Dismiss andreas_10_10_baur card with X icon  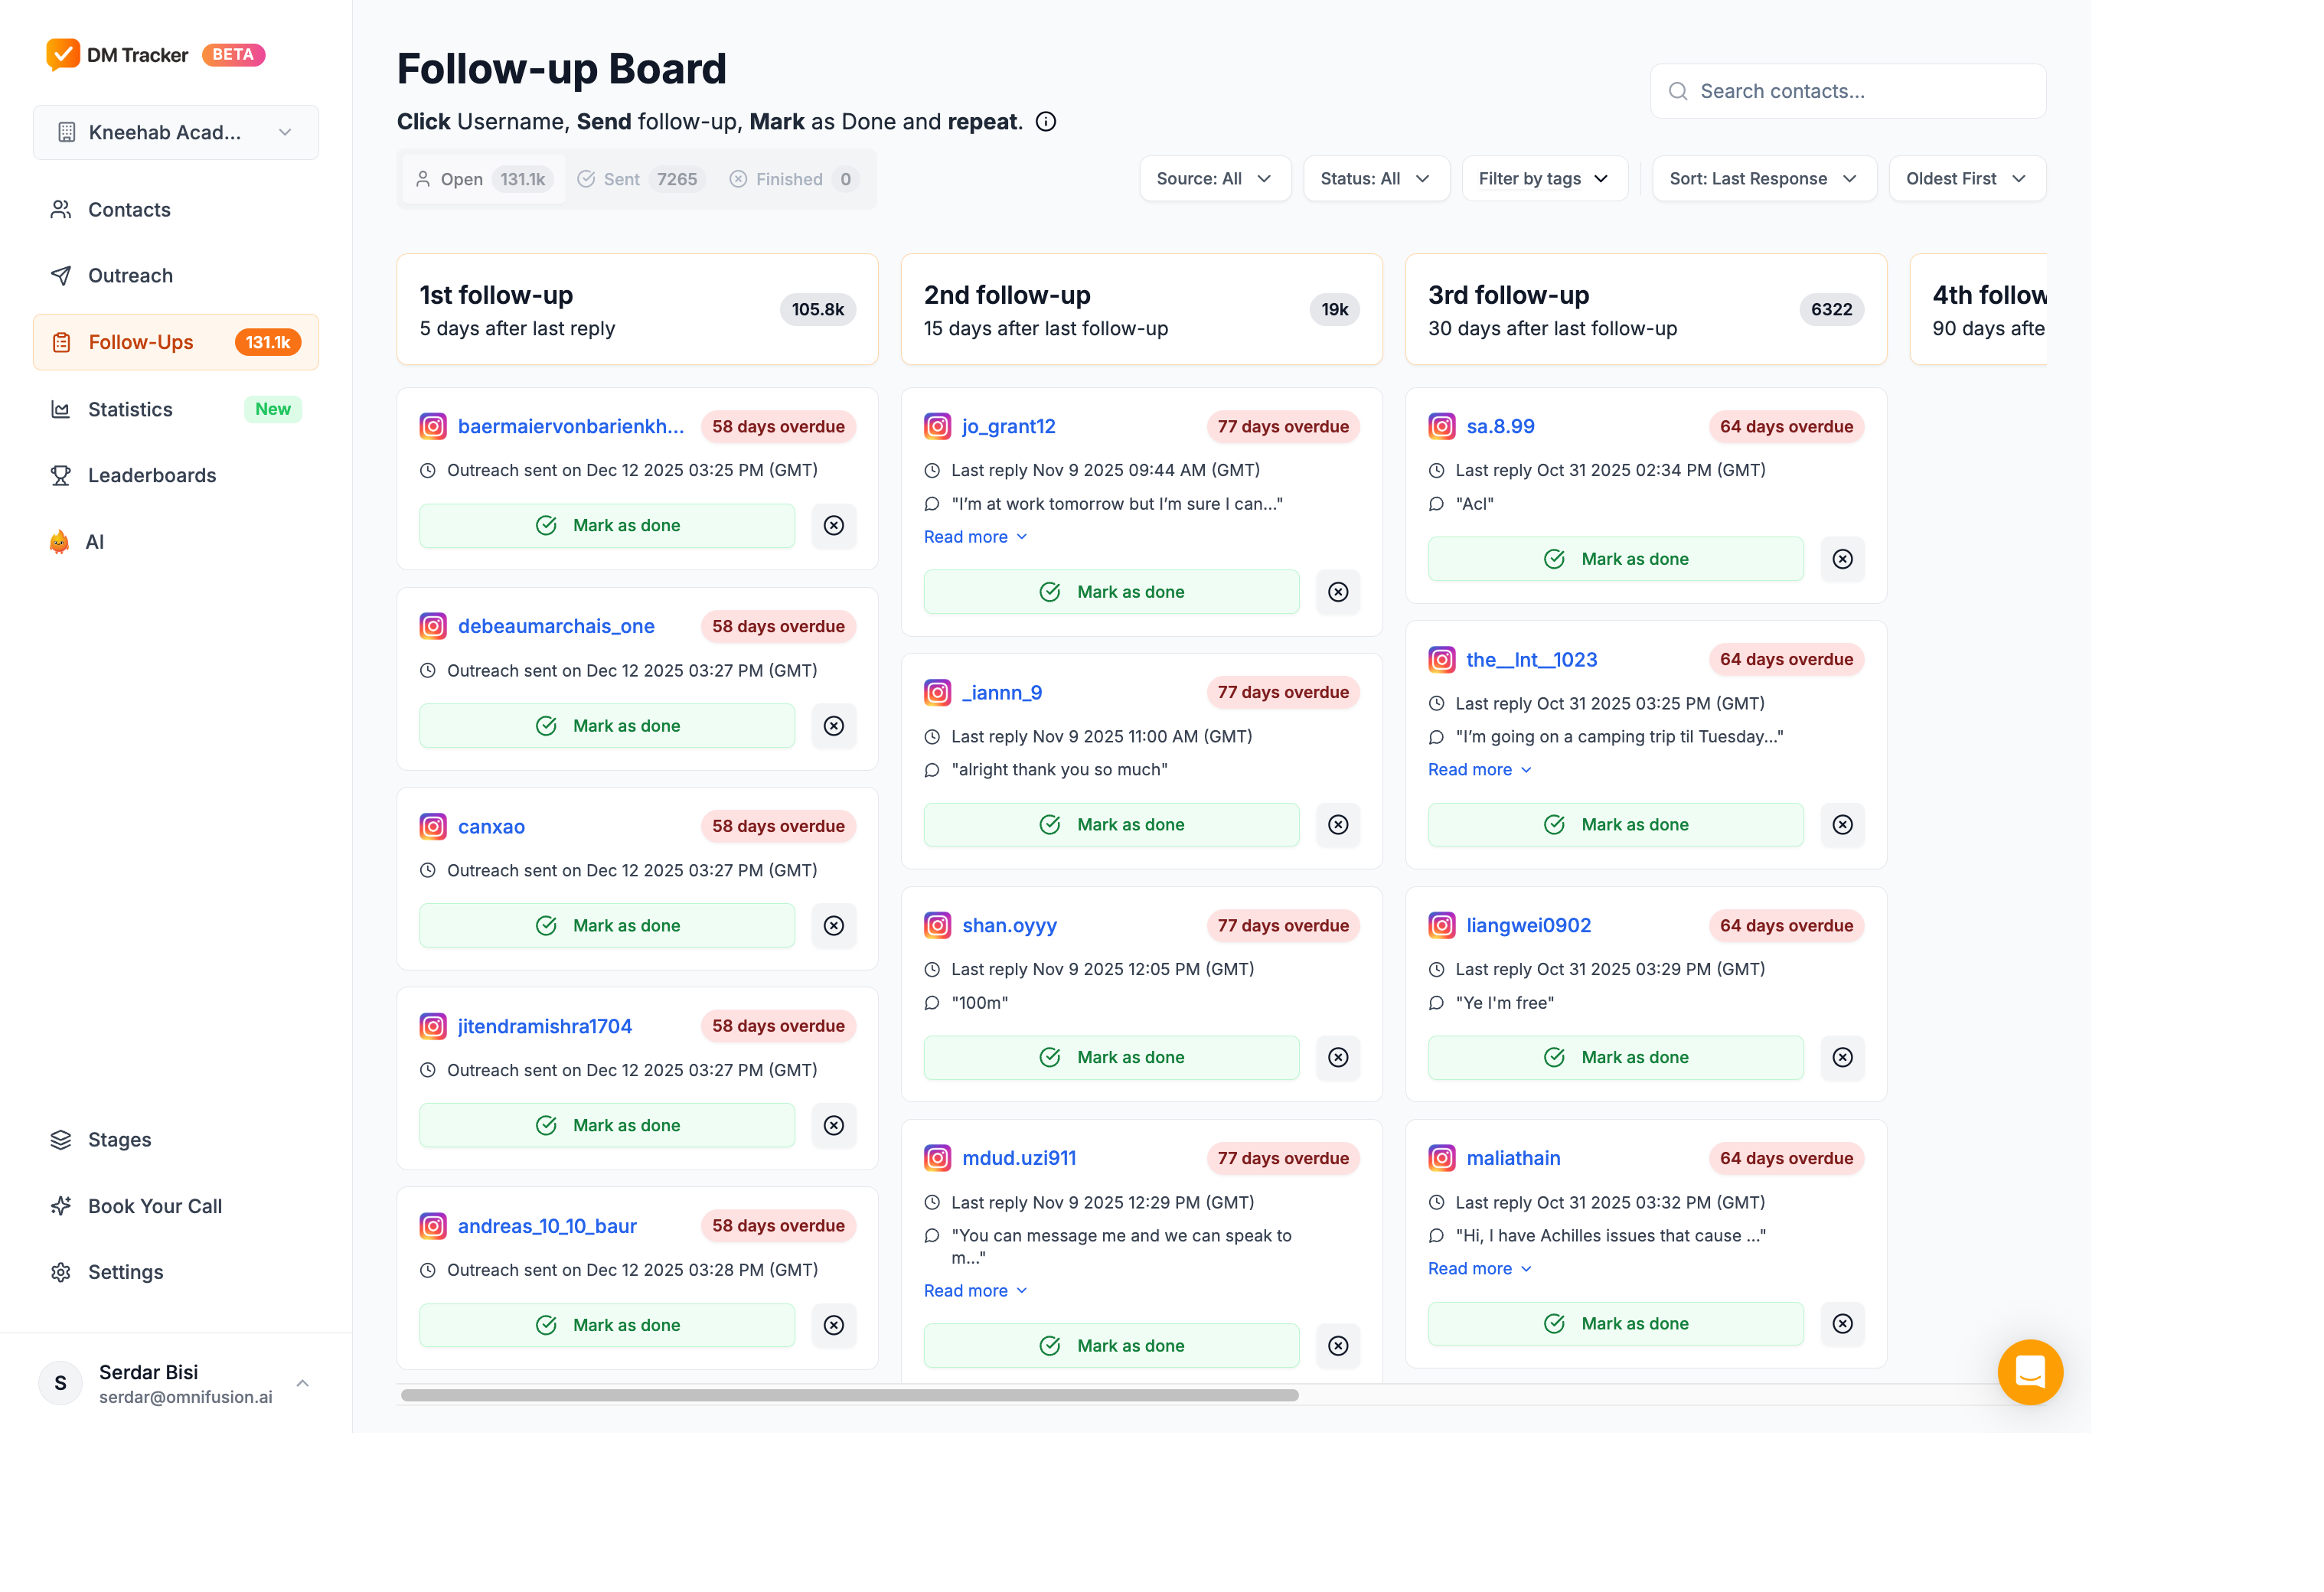[x=834, y=1325]
